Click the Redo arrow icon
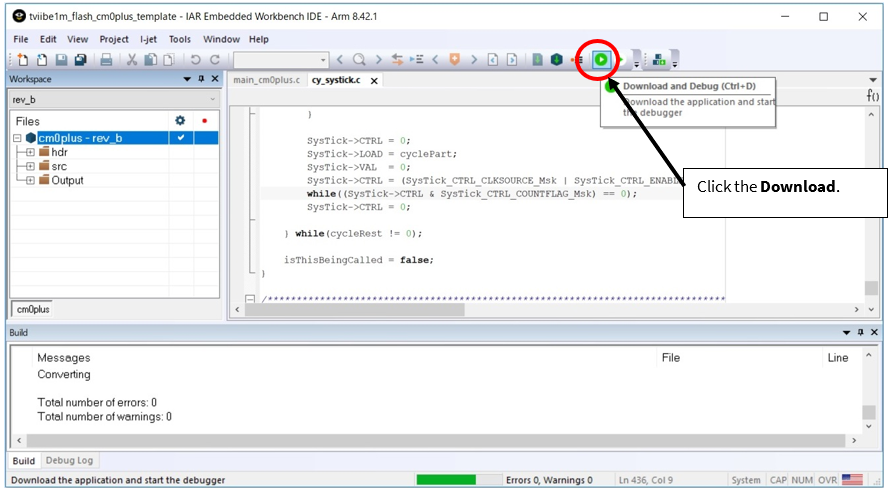This screenshot has width=889, height=494. pos(215,60)
